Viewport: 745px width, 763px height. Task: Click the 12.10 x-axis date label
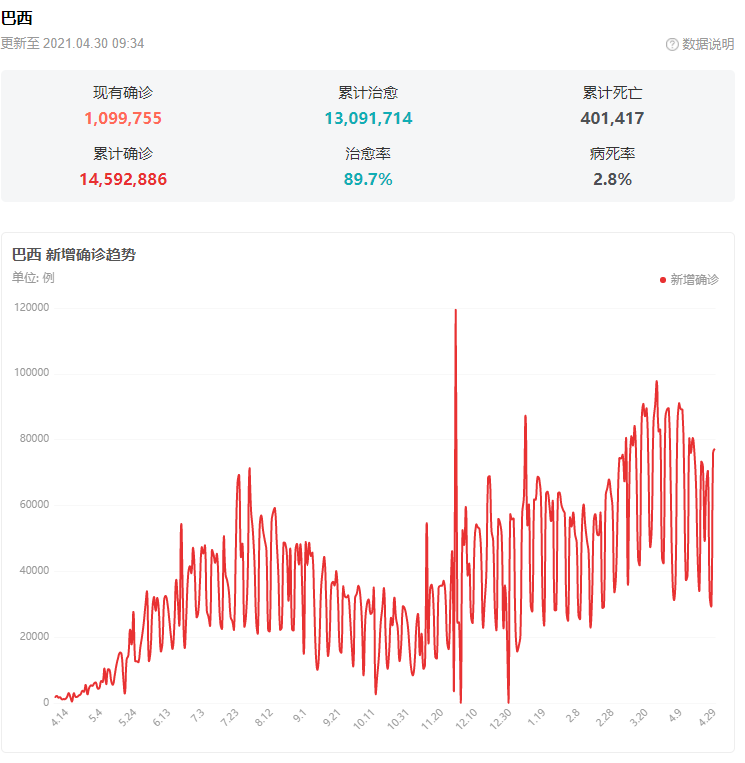point(466,719)
